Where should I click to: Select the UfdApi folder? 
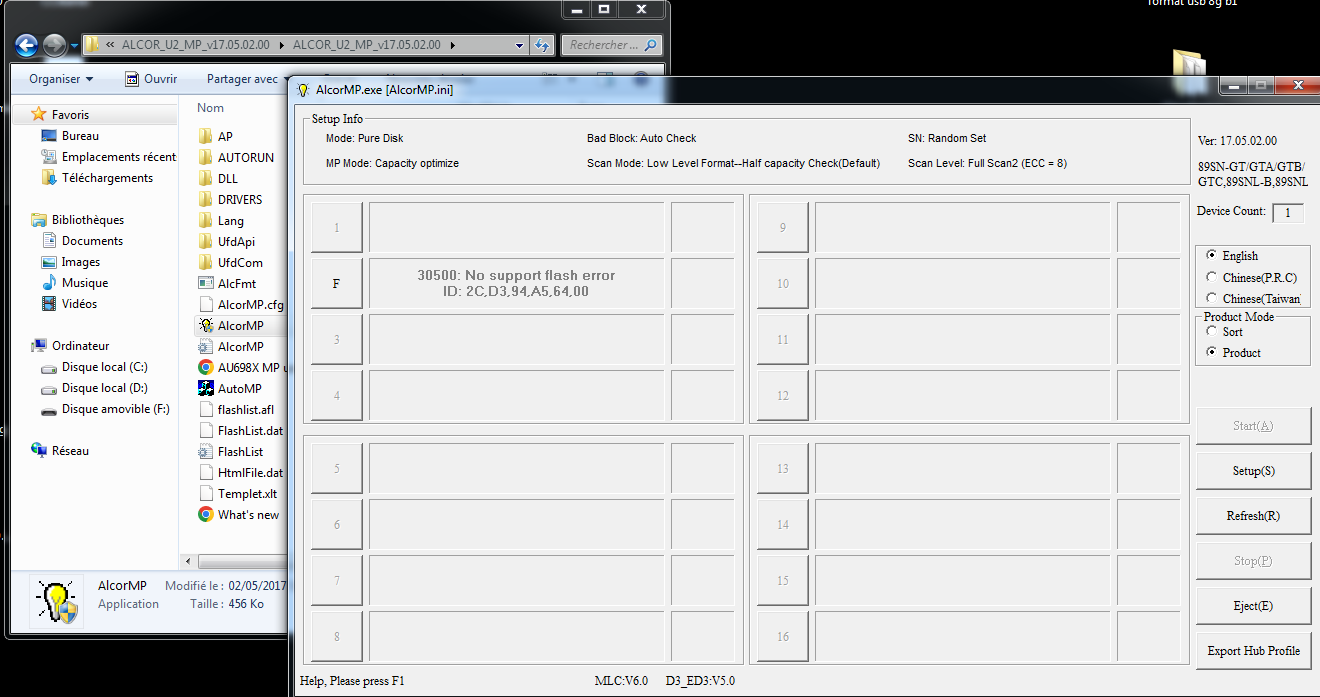(x=236, y=242)
